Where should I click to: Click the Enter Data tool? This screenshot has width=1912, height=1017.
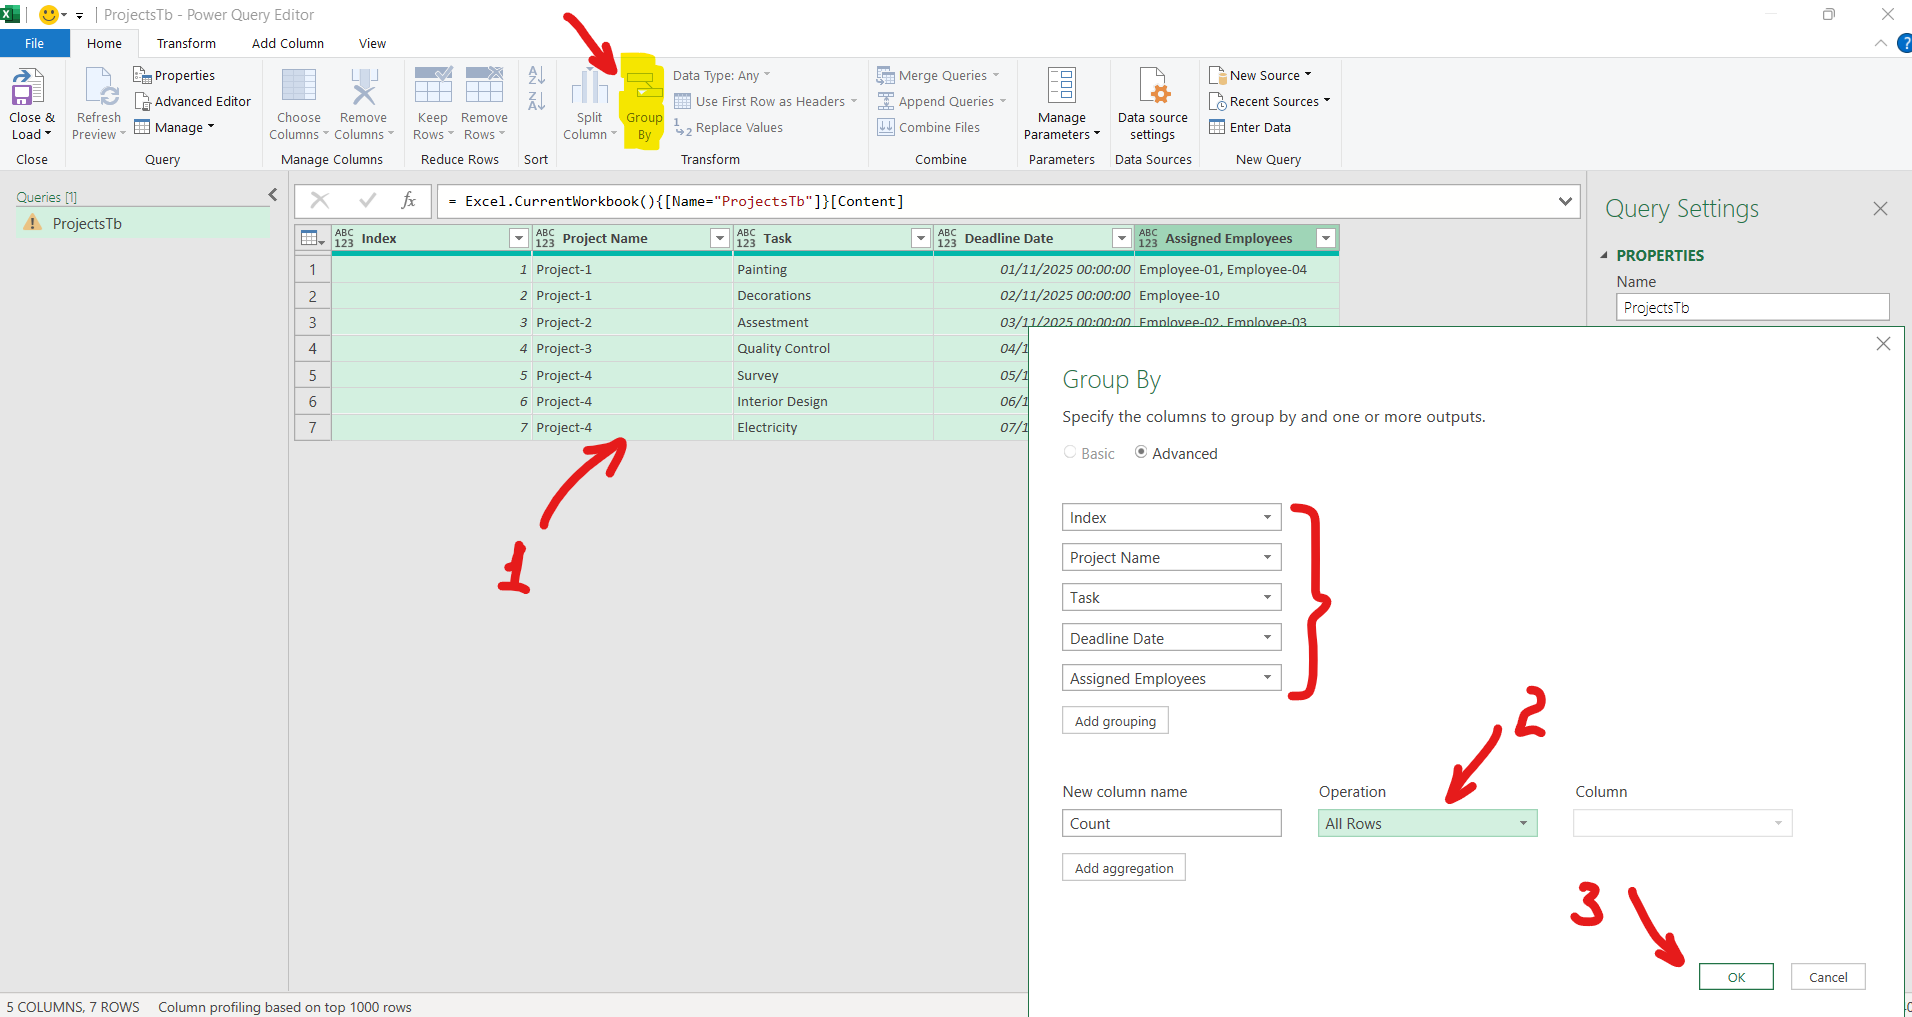click(x=1250, y=127)
